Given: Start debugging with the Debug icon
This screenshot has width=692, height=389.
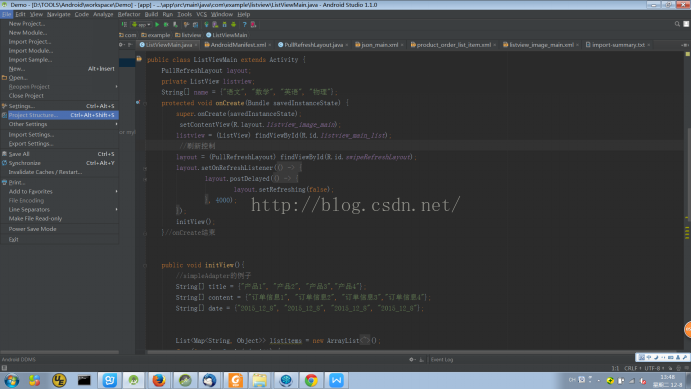Looking at the screenshot, I should pos(166,25).
